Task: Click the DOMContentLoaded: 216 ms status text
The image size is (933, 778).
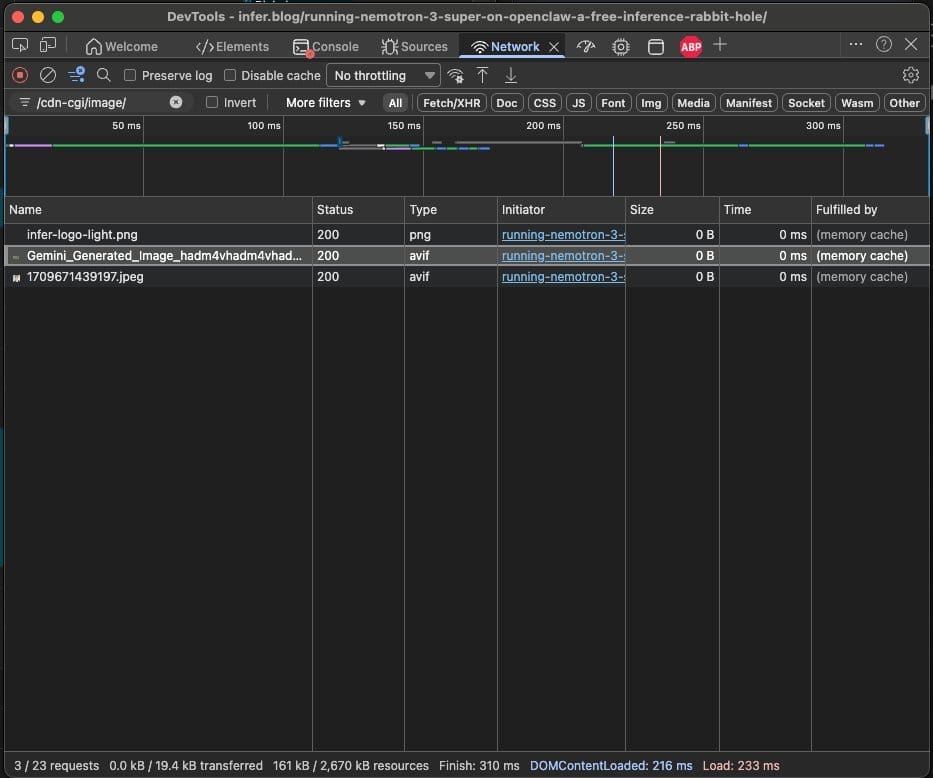Action: (611, 766)
